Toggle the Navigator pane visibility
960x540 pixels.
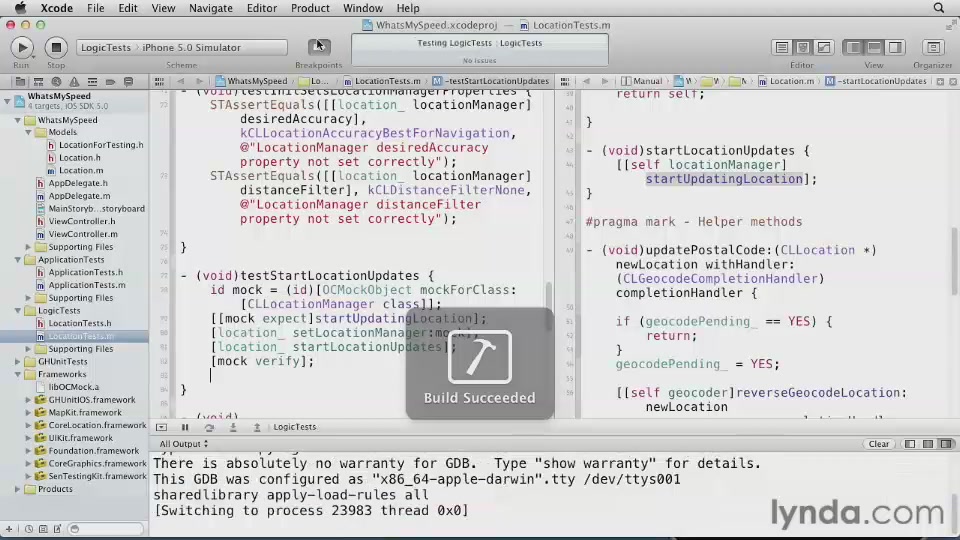(853, 47)
